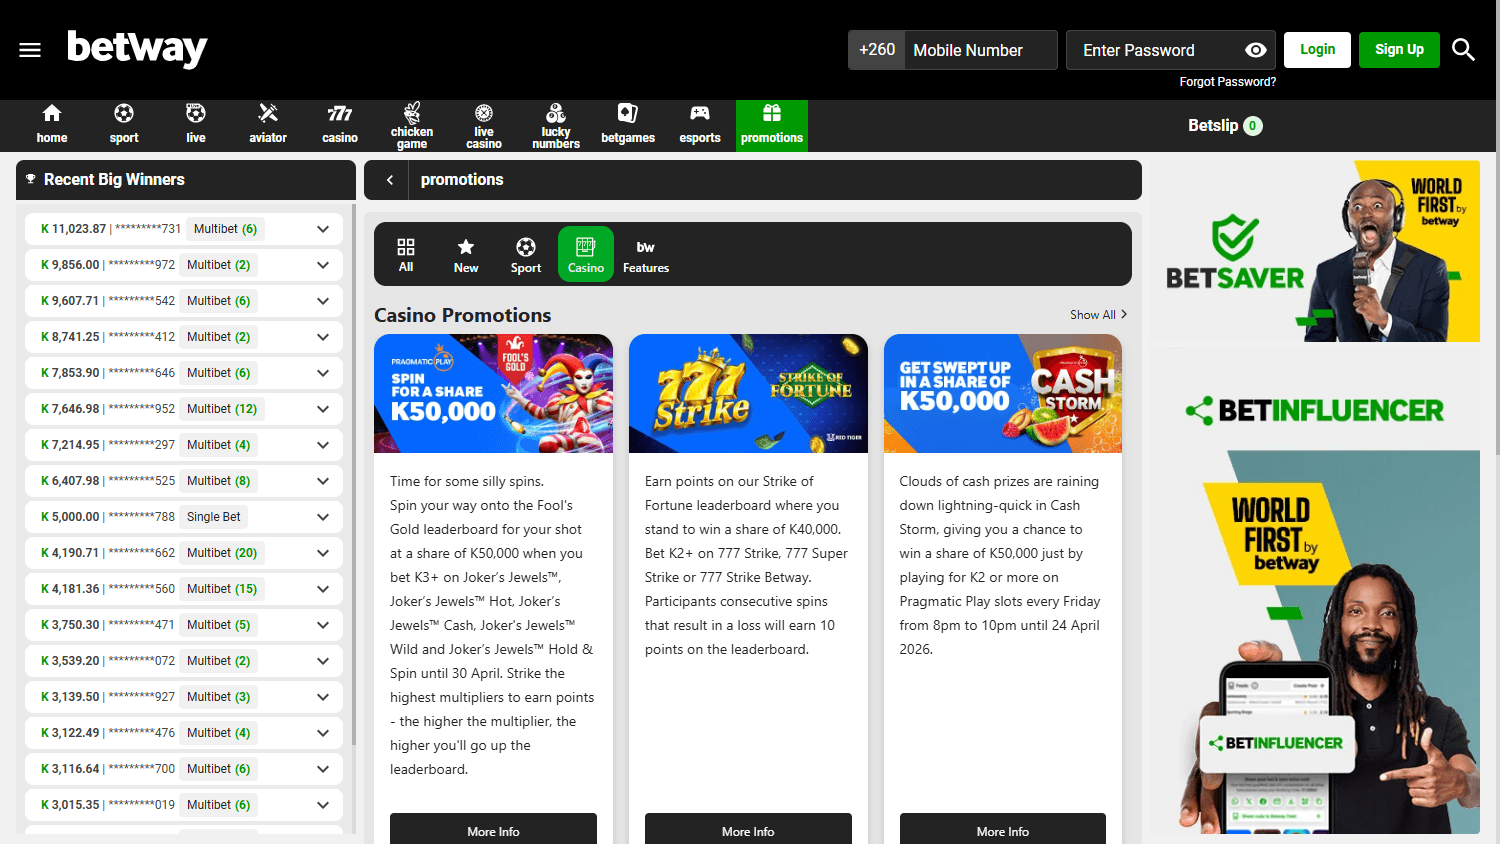Image resolution: width=1500 pixels, height=844 pixels.
Task: Click the Single Bet label
Action: [x=214, y=517]
